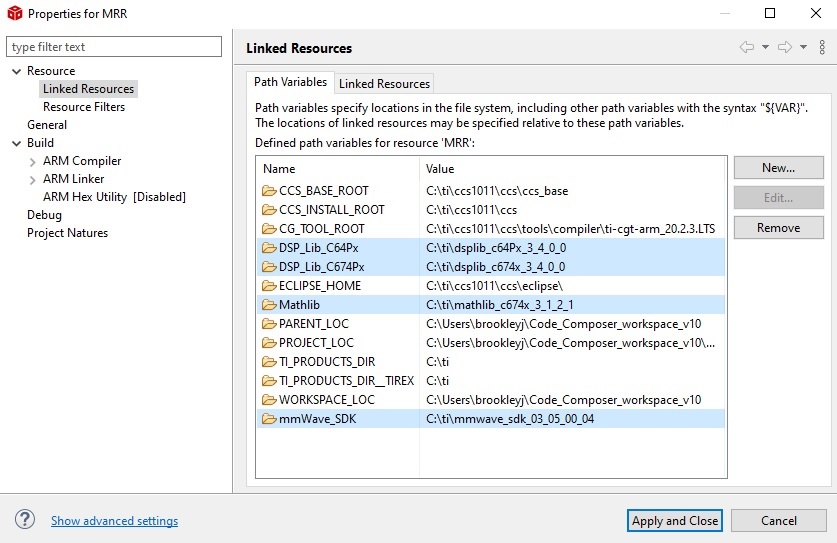Image resolution: width=837 pixels, height=543 pixels.
Task: Select Linked Resources in the tree
Action: (89, 89)
